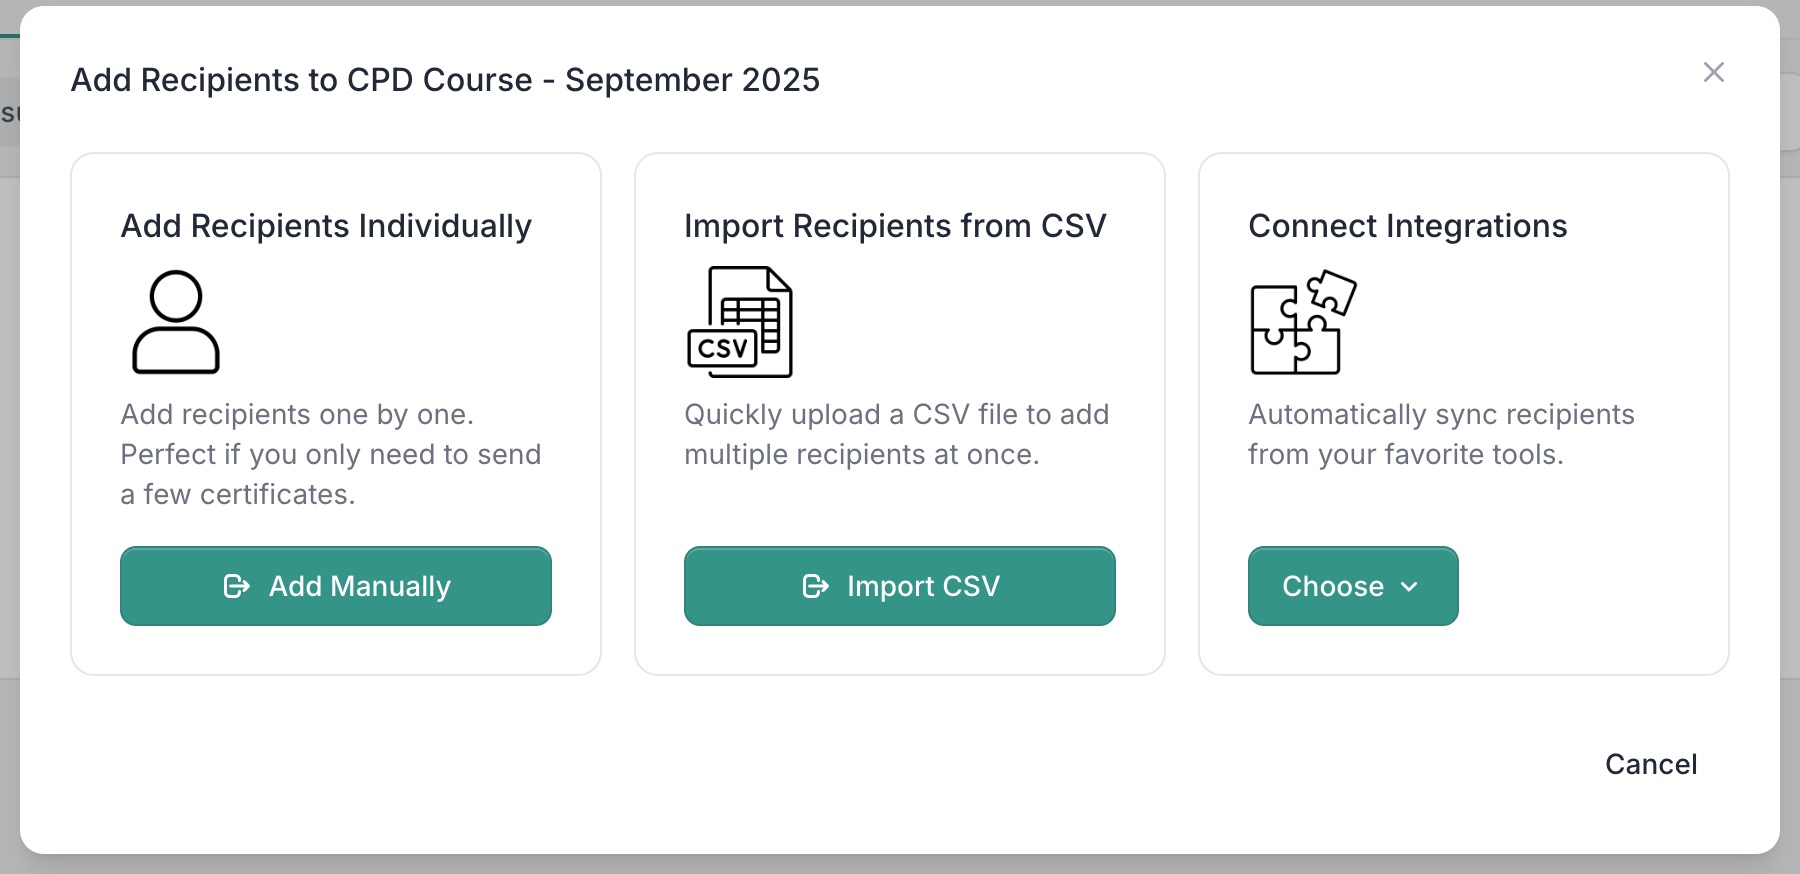Click the person silhouette icon
Image resolution: width=1800 pixels, height=874 pixels.
(176, 322)
